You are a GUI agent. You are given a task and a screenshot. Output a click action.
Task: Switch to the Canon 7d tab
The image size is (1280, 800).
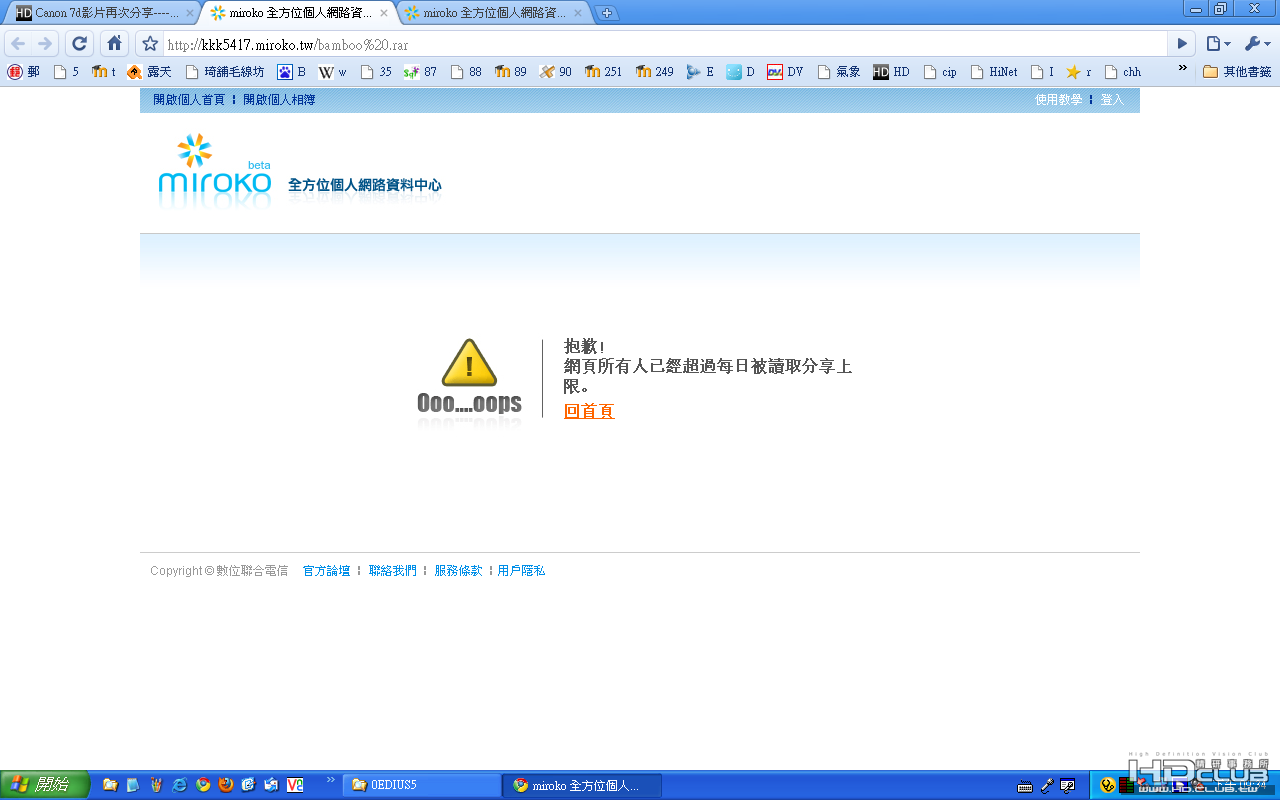coord(102,13)
